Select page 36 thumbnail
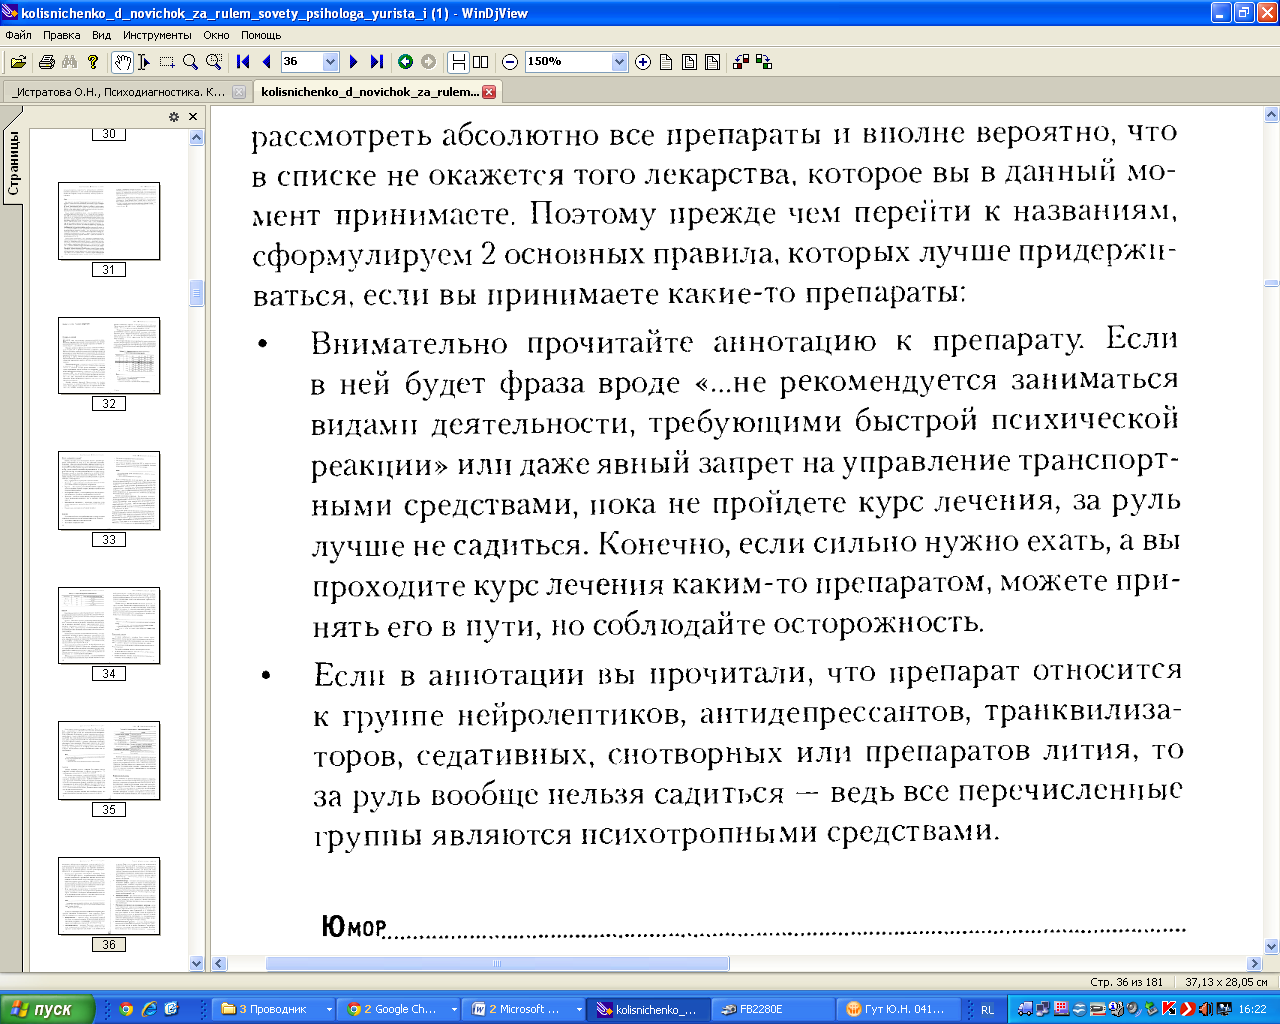1280x1024 pixels. coord(108,895)
